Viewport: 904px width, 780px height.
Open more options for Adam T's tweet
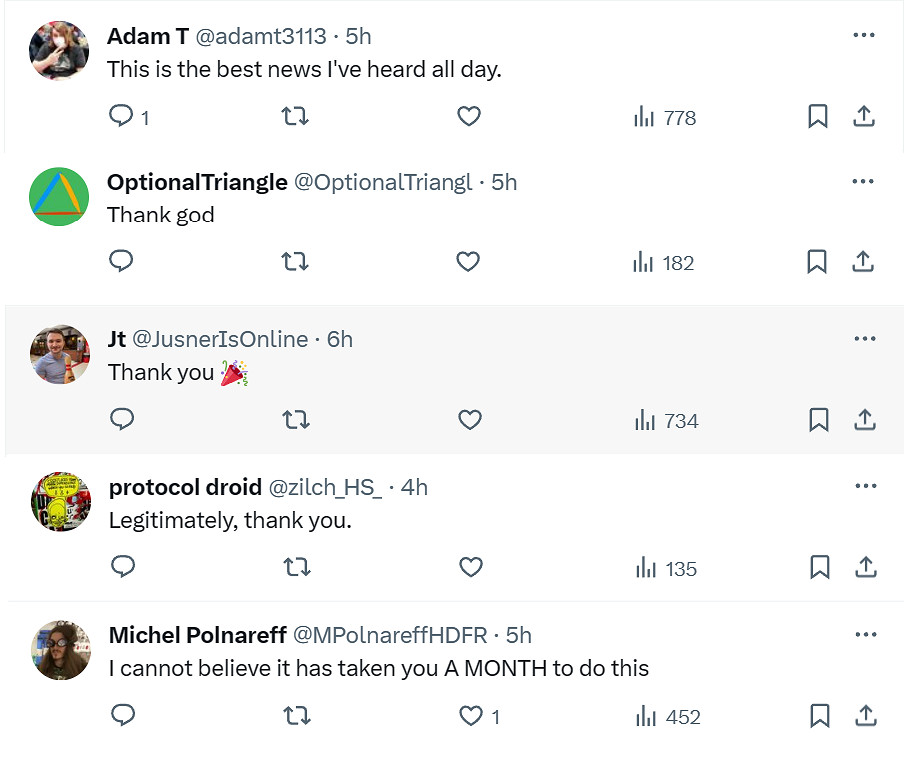[x=864, y=36]
